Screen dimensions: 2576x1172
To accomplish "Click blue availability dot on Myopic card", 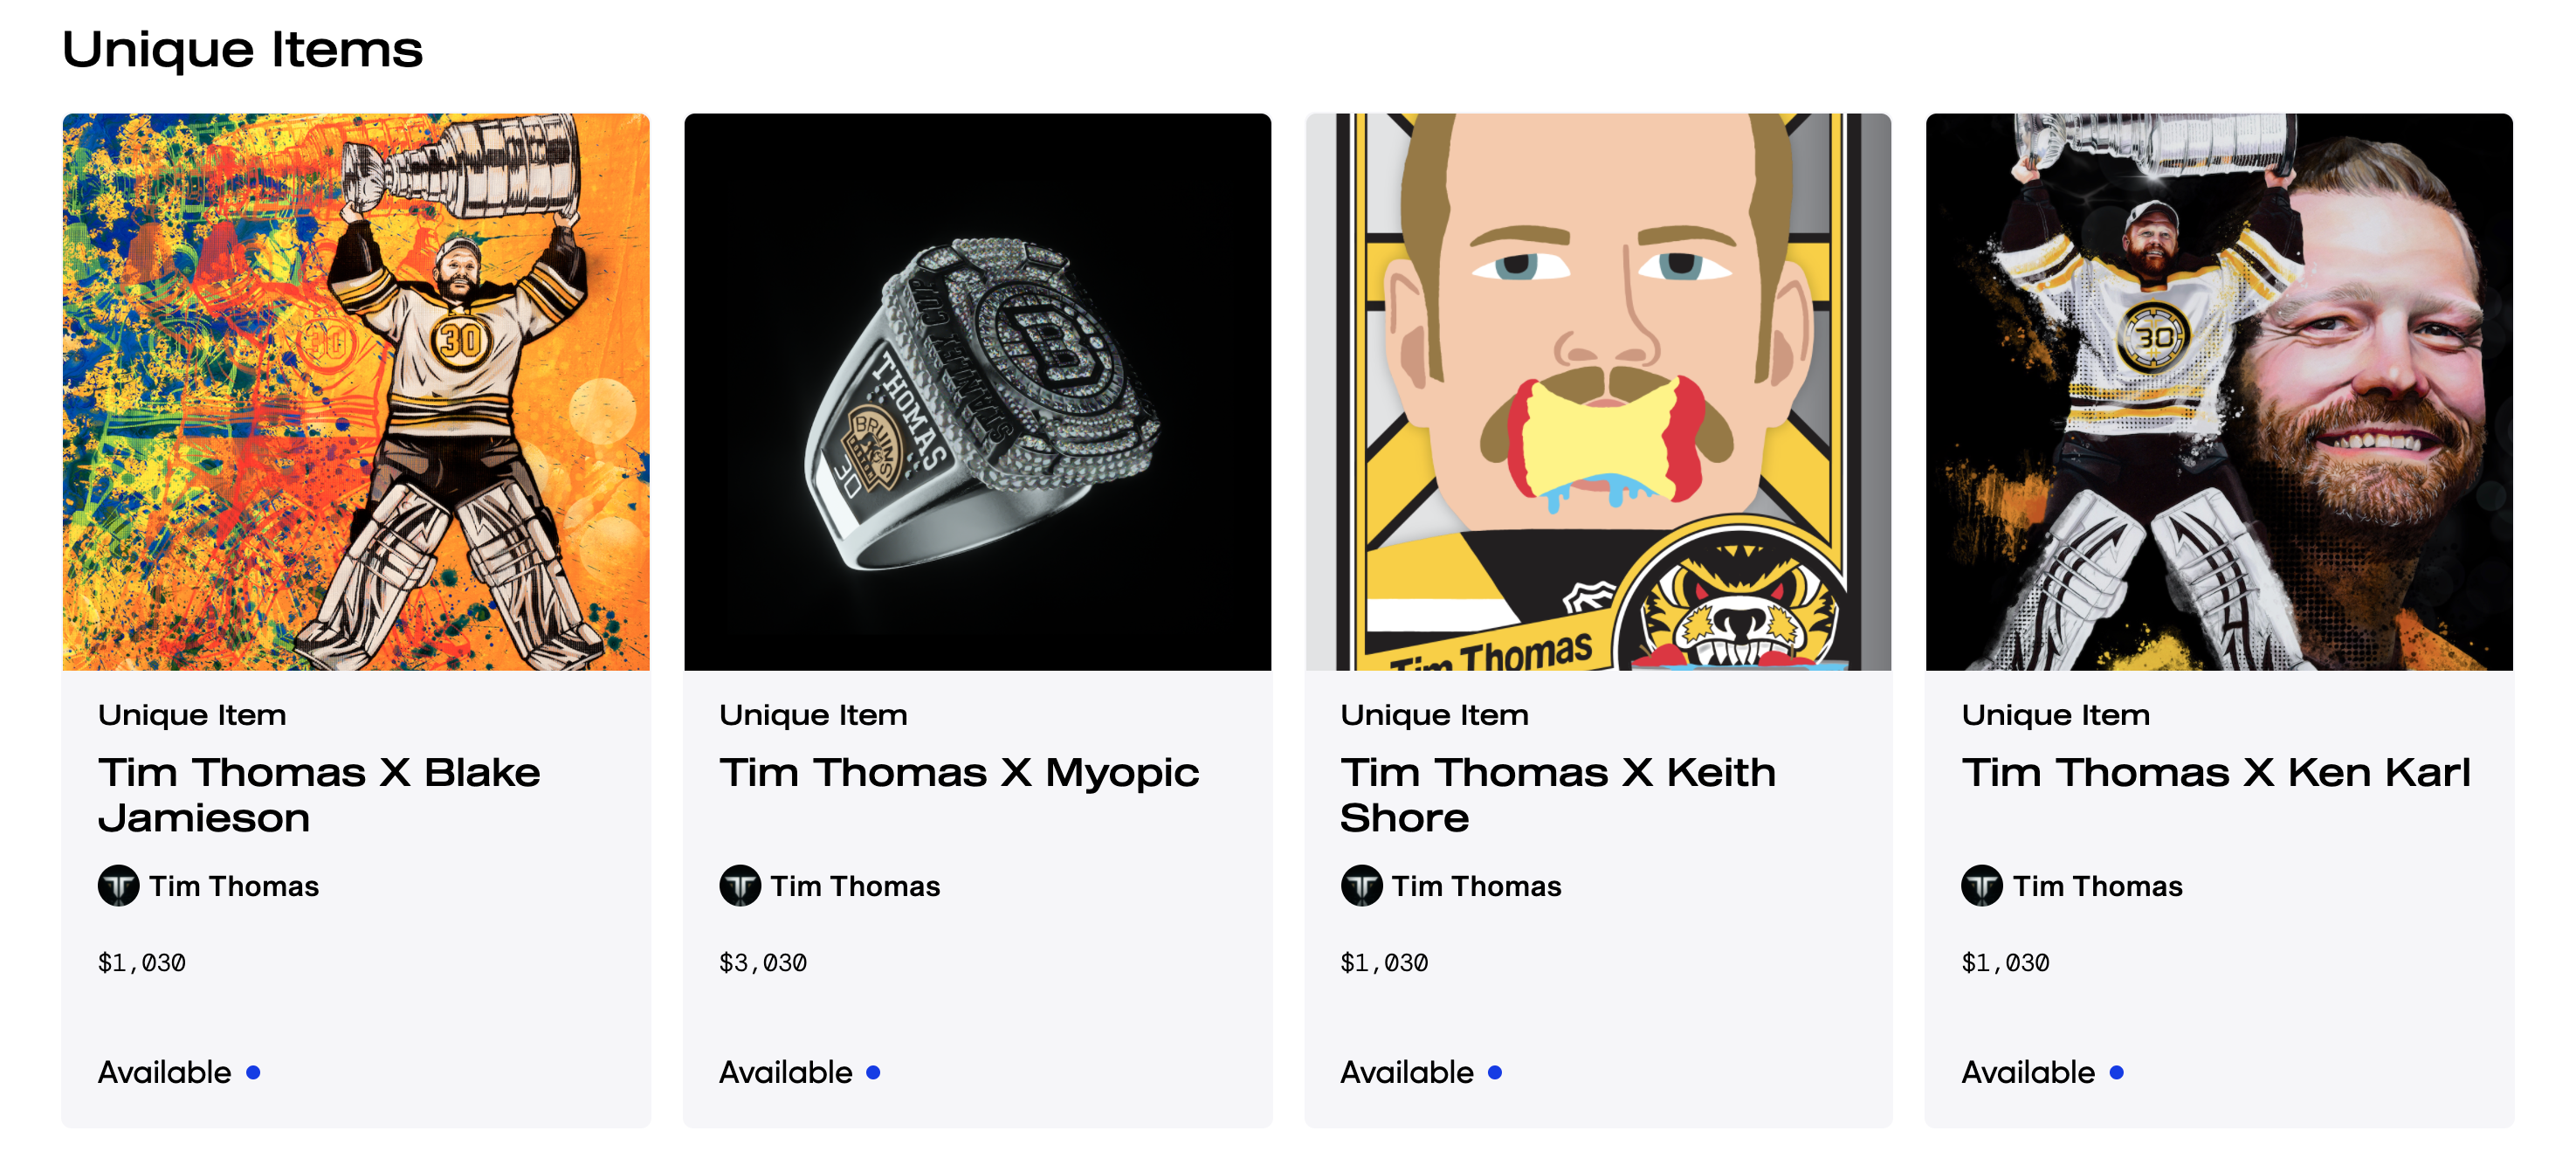I will coord(874,1072).
